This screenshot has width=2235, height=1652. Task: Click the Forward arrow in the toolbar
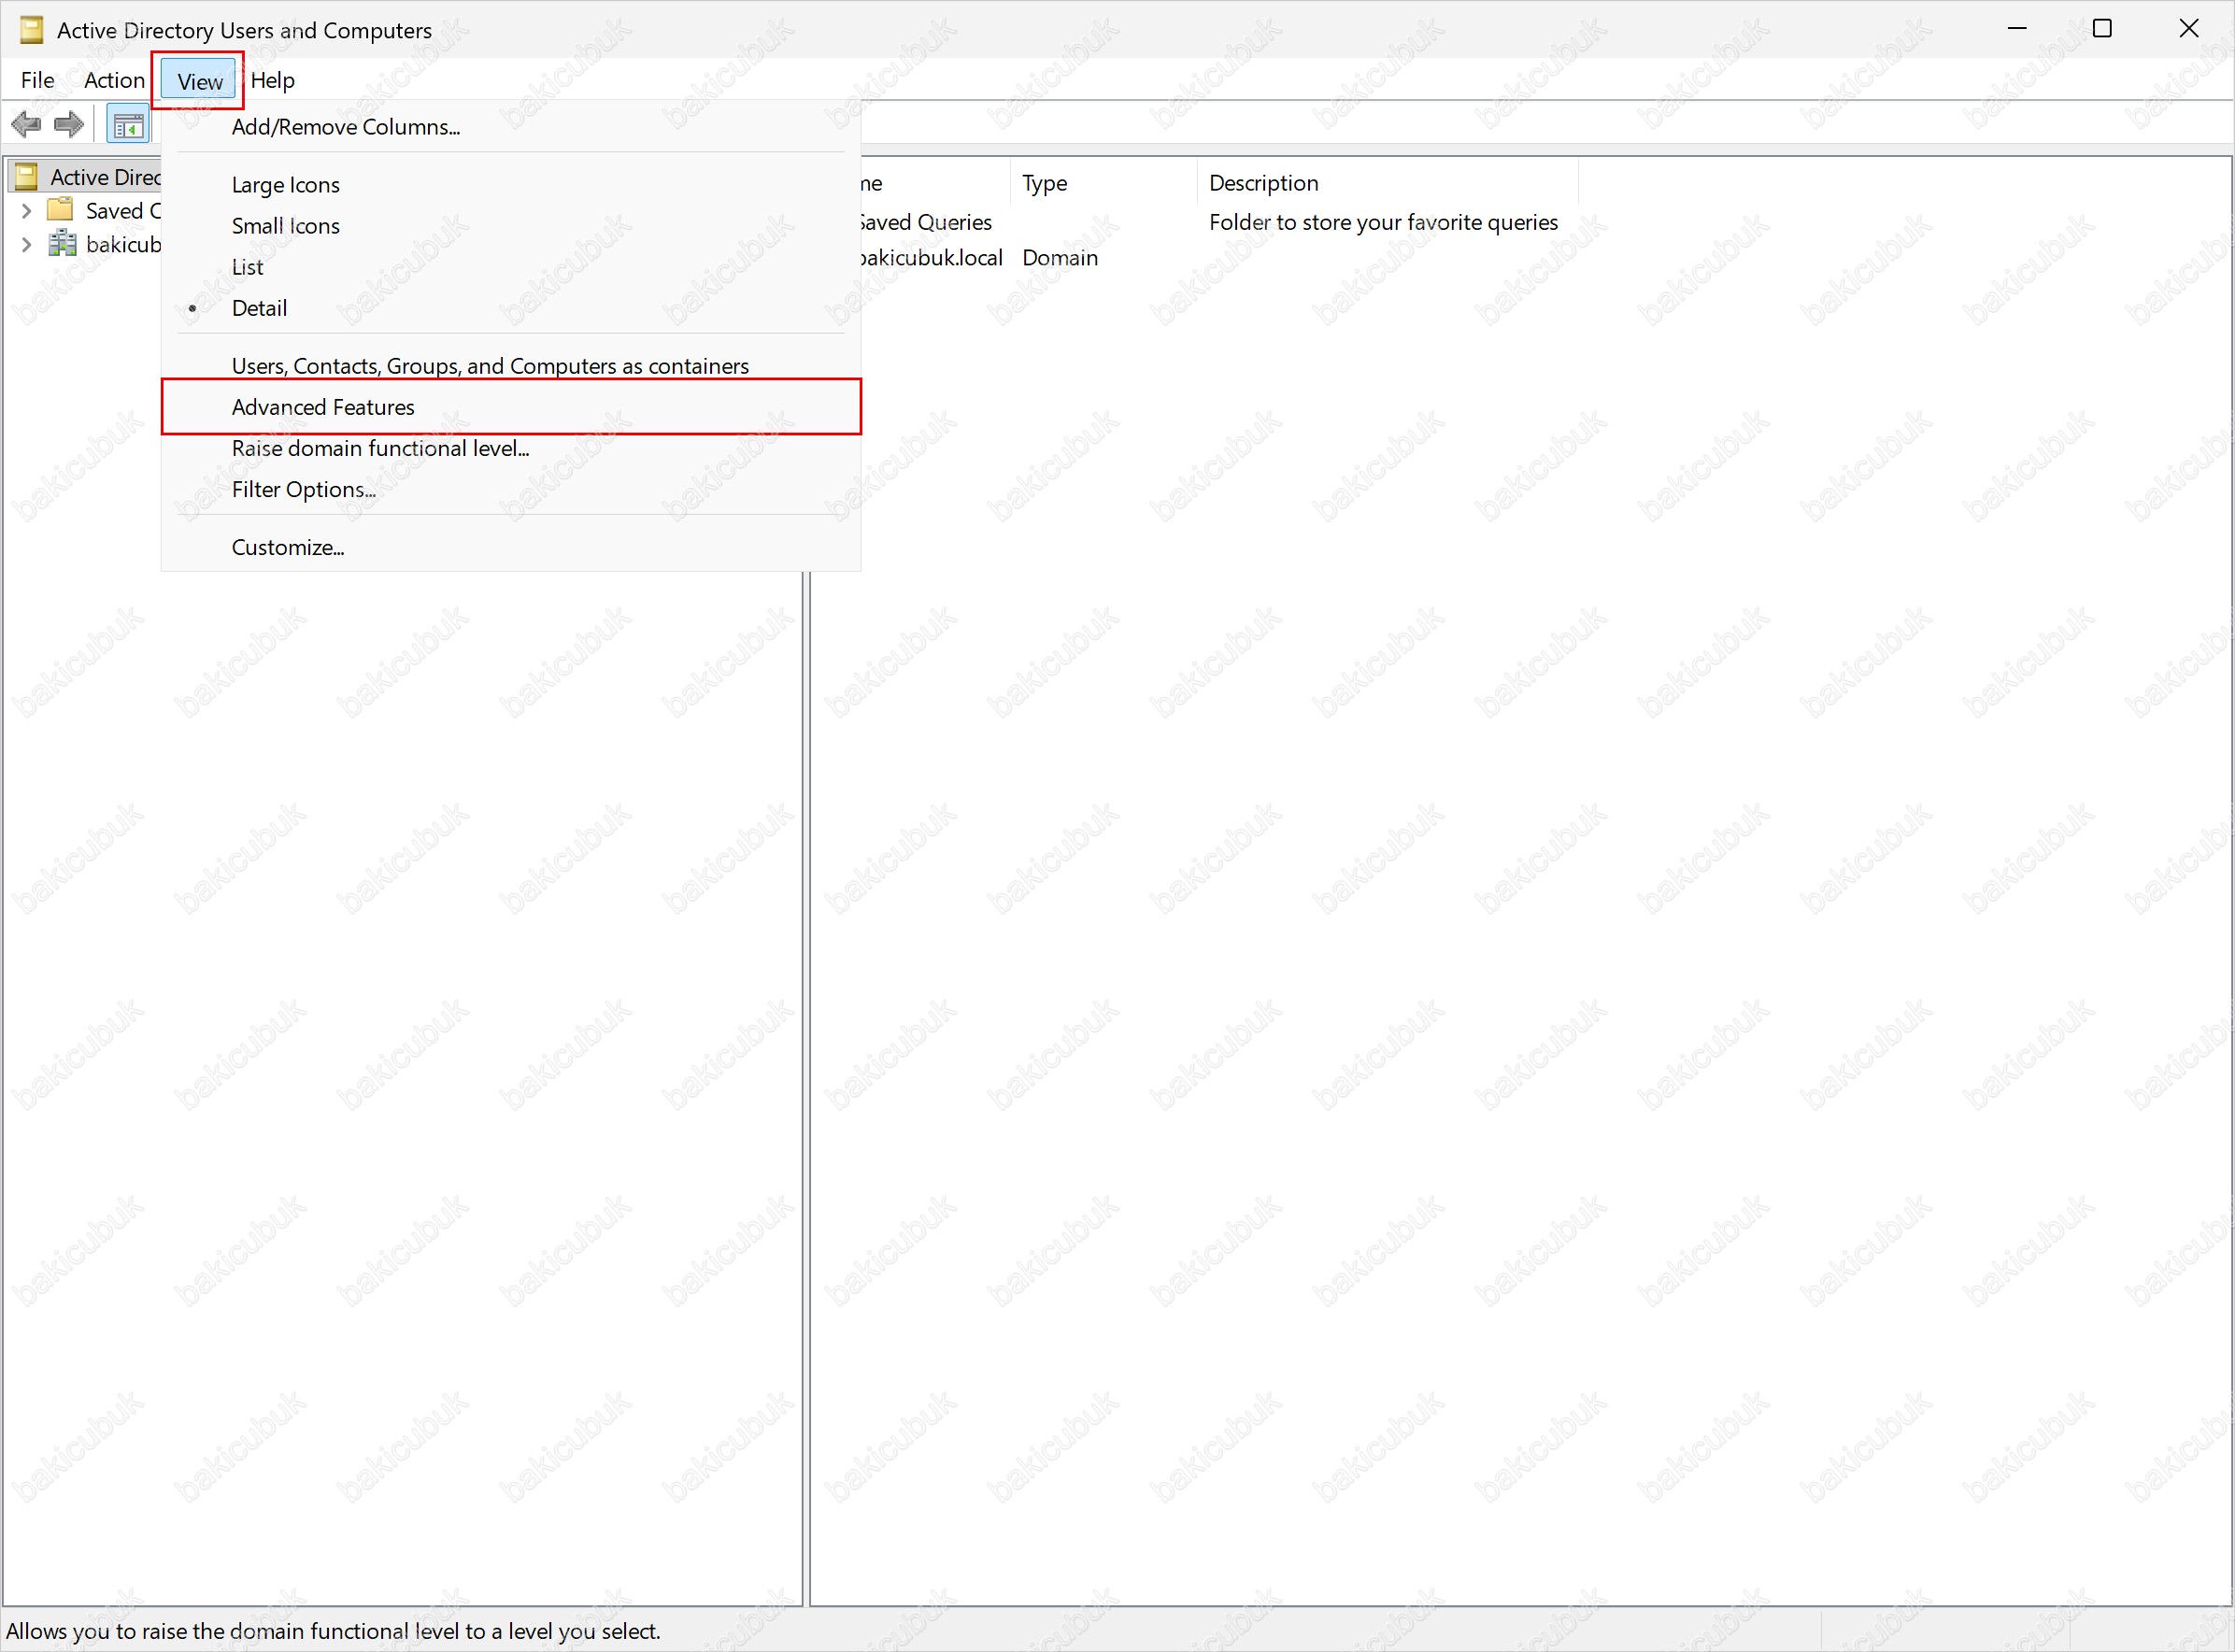pyautogui.click(x=69, y=125)
